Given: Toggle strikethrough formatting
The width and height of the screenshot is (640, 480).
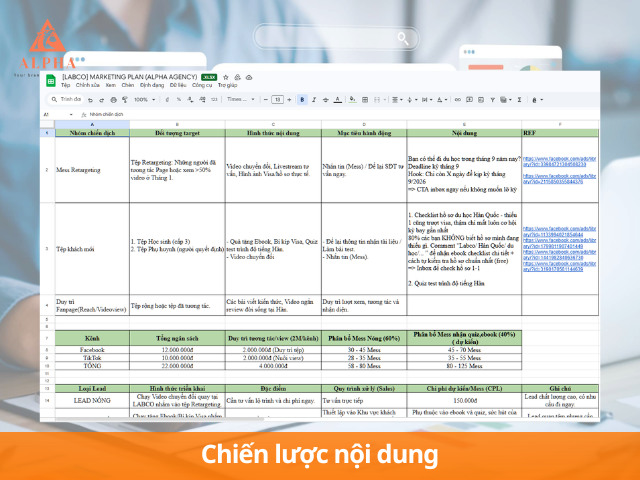Looking at the screenshot, I should click(325, 100).
